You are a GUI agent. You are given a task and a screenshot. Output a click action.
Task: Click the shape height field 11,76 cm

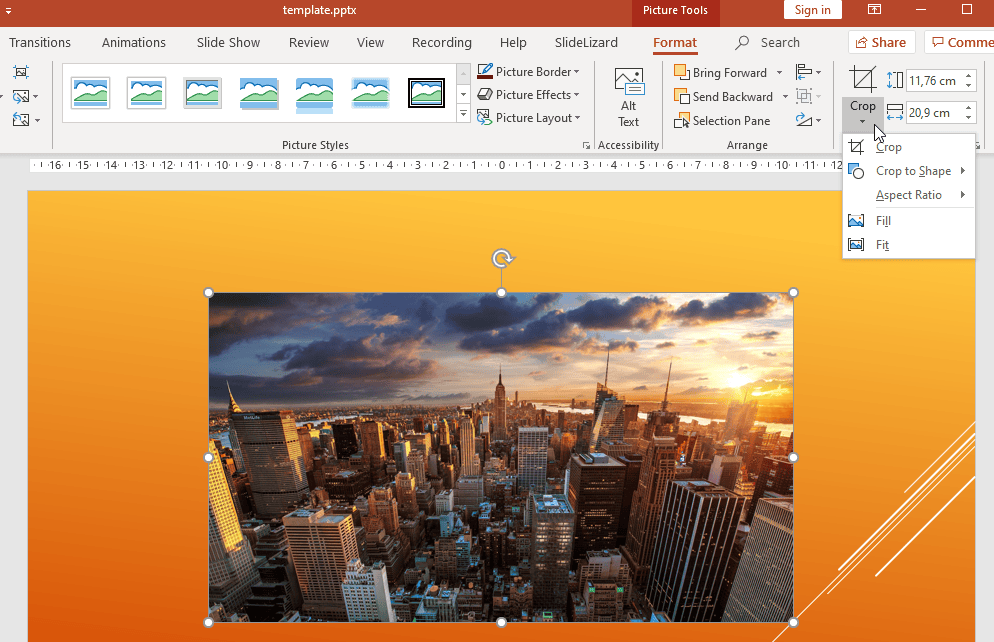933,80
